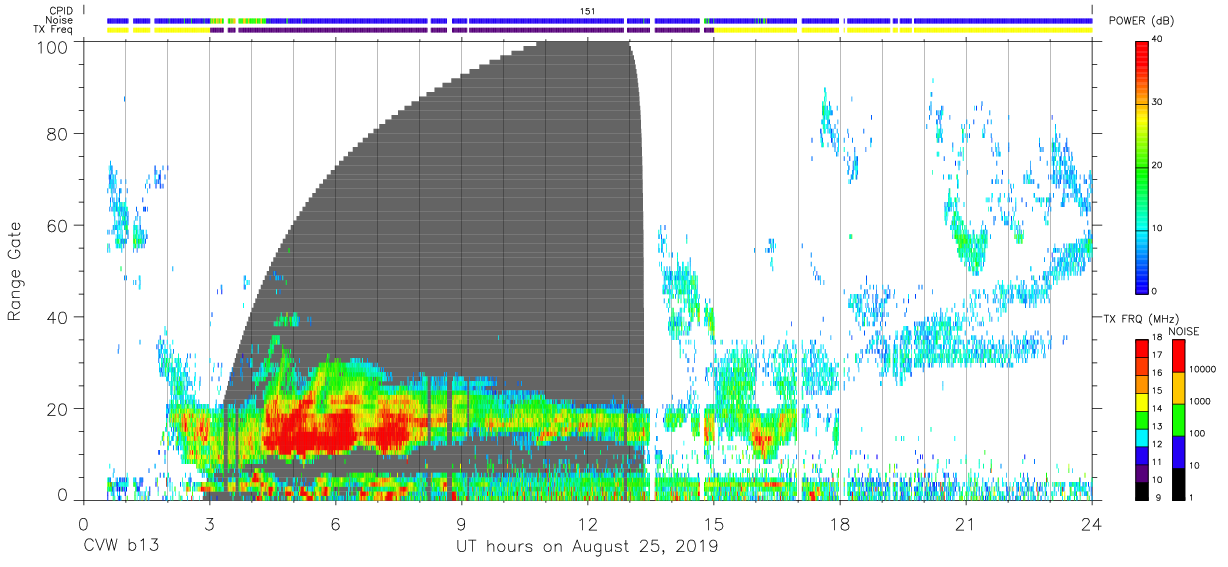The image size is (1228, 567).
Task: Click the "NOISE" legend title on the right
Action: [1183, 331]
